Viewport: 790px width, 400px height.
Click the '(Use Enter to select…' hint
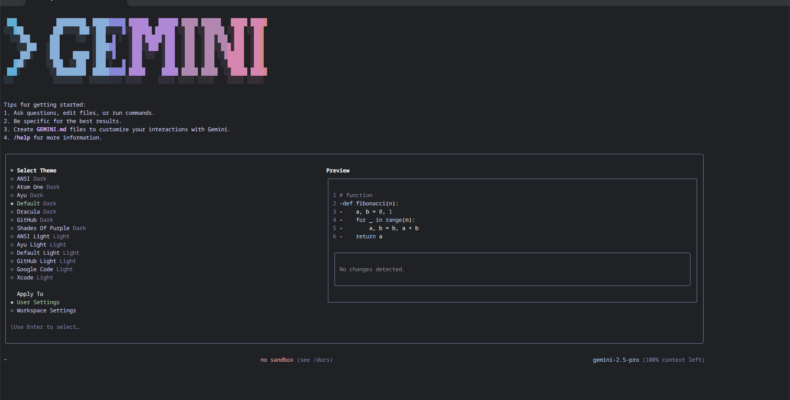point(45,327)
